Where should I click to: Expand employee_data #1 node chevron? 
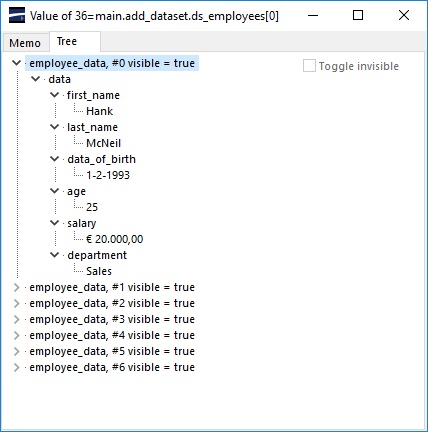16,287
